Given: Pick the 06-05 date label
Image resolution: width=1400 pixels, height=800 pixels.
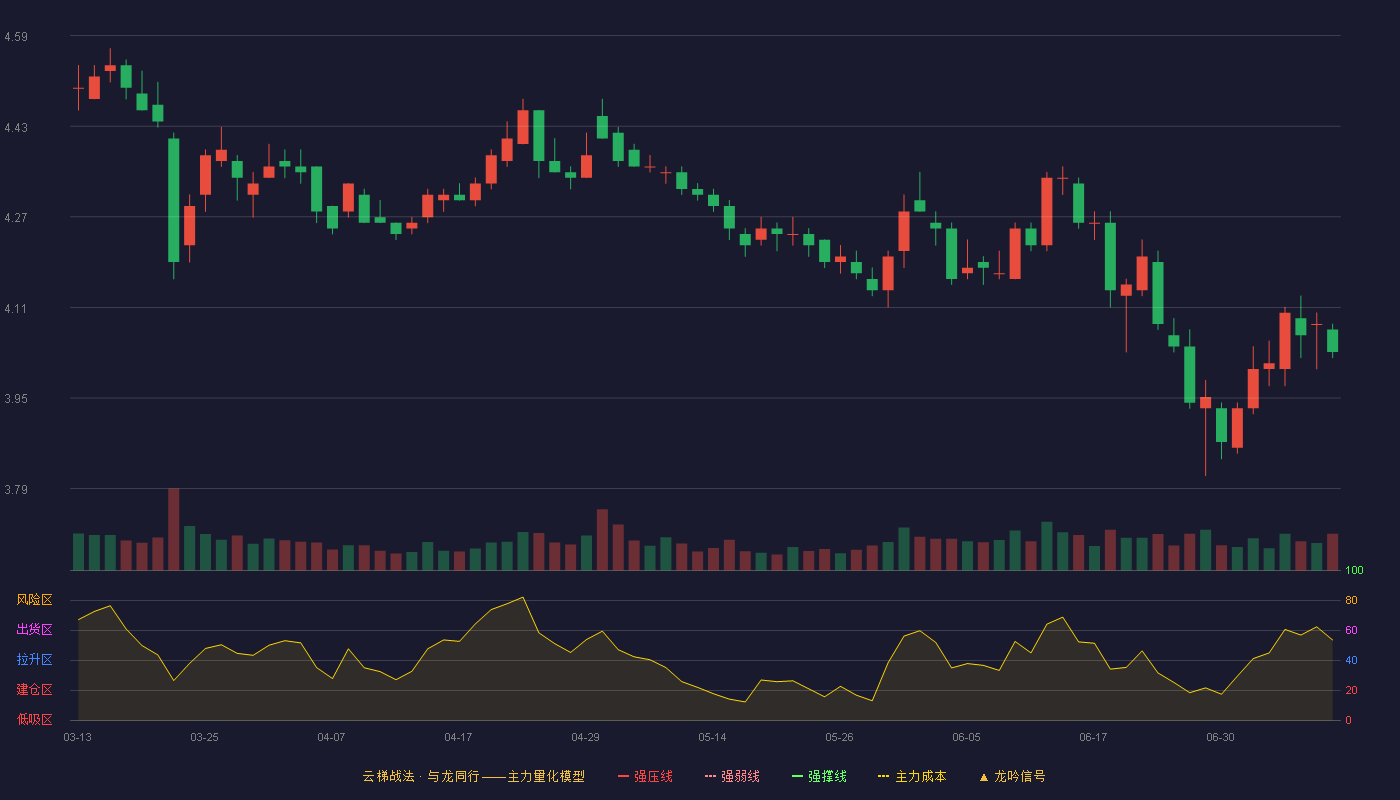Looking at the screenshot, I should click(967, 737).
